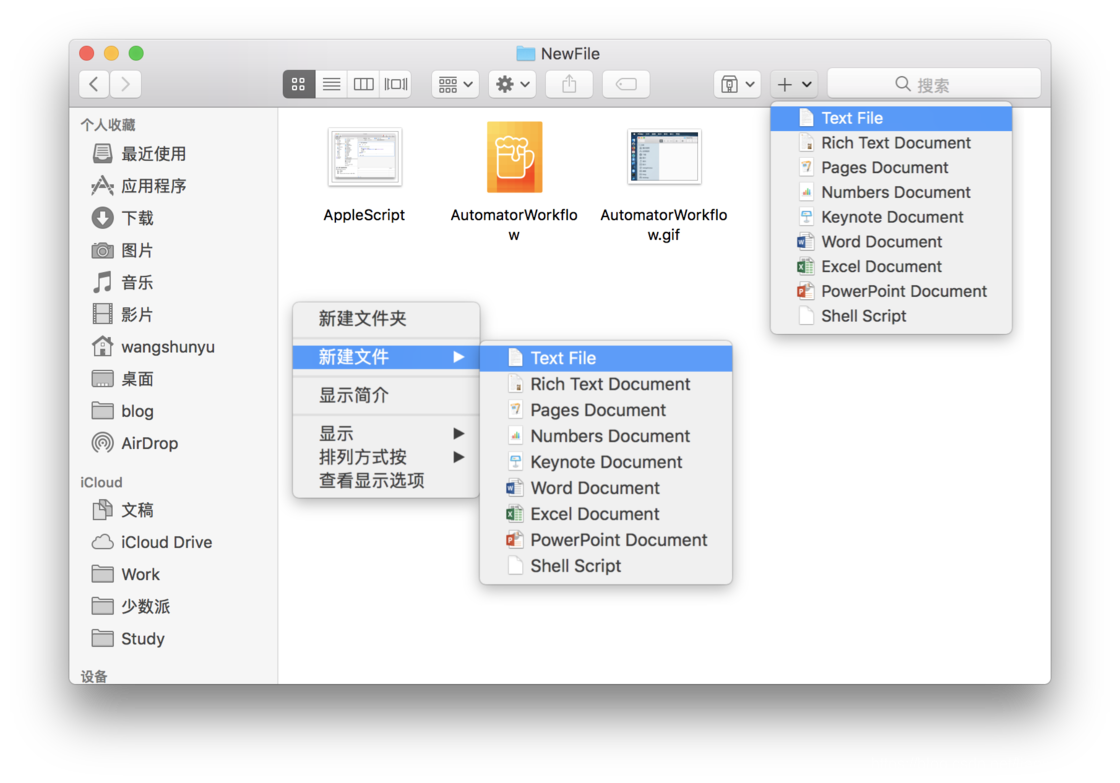Select Rich Text Document in toolbar dropdown
Screen dimensions: 1120x783
(x=891, y=143)
